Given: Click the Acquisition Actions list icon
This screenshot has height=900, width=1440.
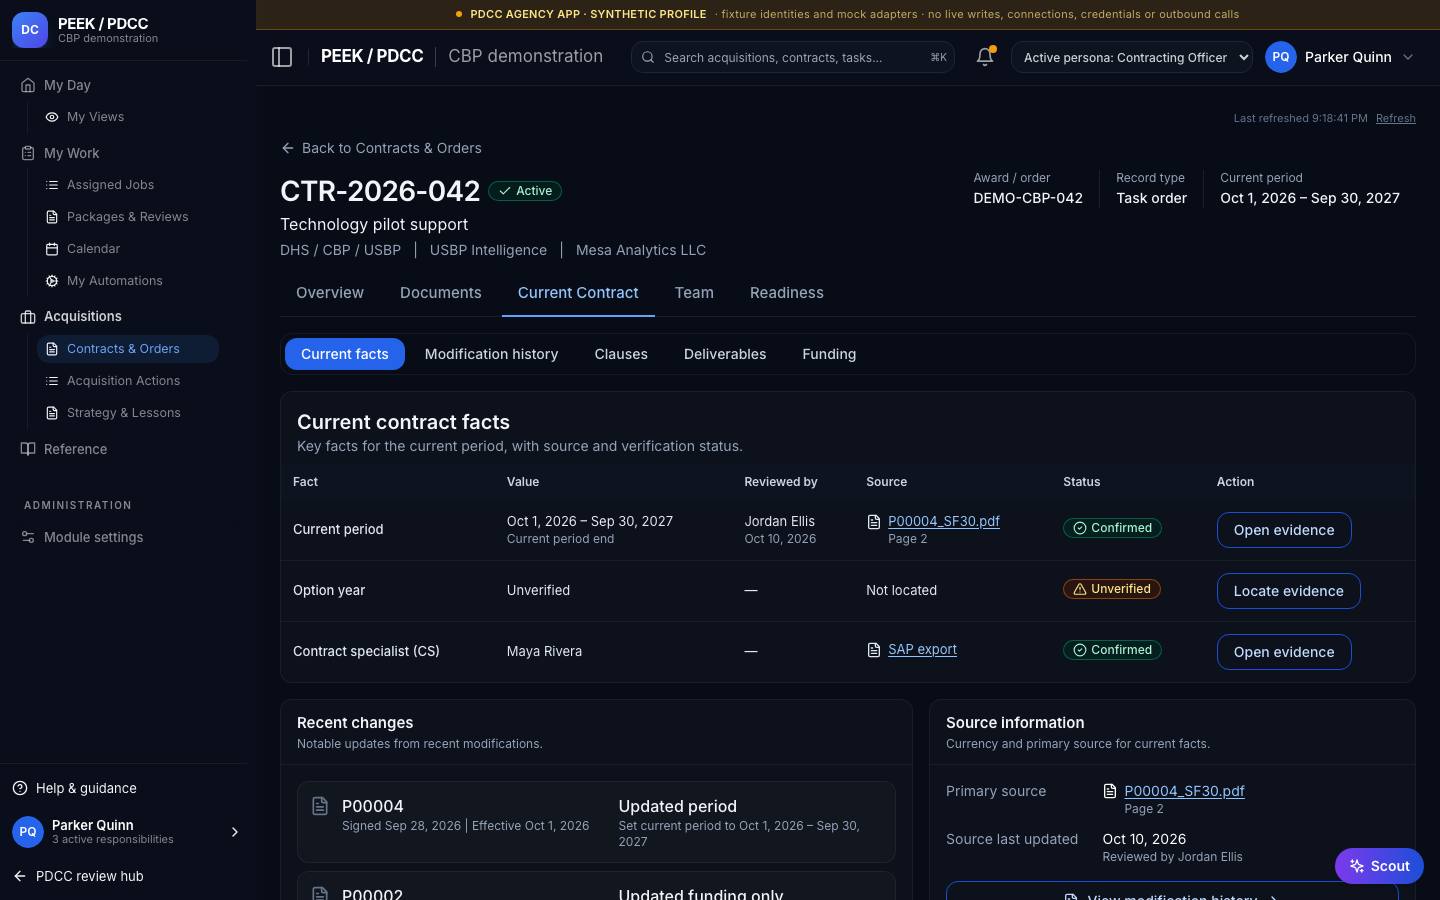Looking at the screenshot, I should tap(52, 381).
